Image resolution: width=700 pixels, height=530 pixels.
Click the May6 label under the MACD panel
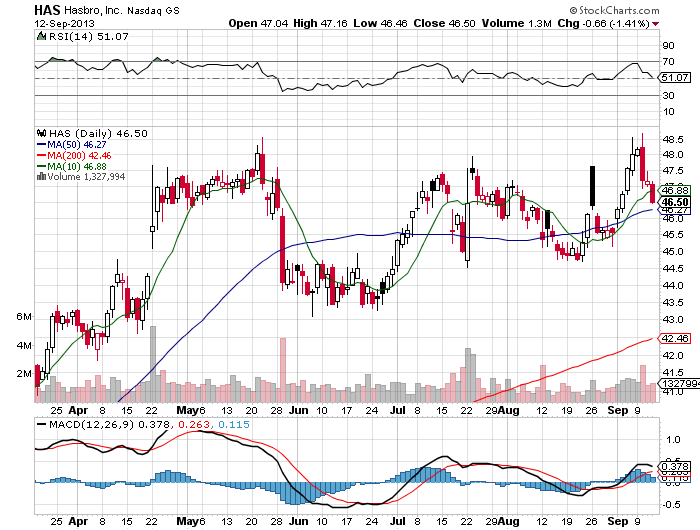(191, 521)
